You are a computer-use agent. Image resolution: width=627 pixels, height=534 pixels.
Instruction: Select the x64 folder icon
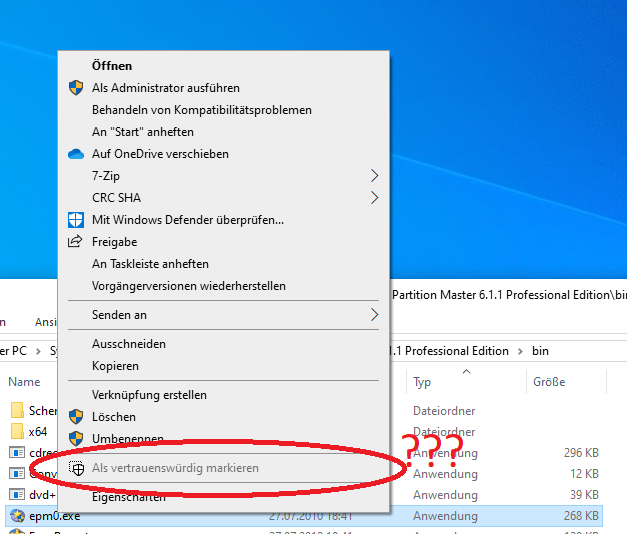tap(17, 431)
